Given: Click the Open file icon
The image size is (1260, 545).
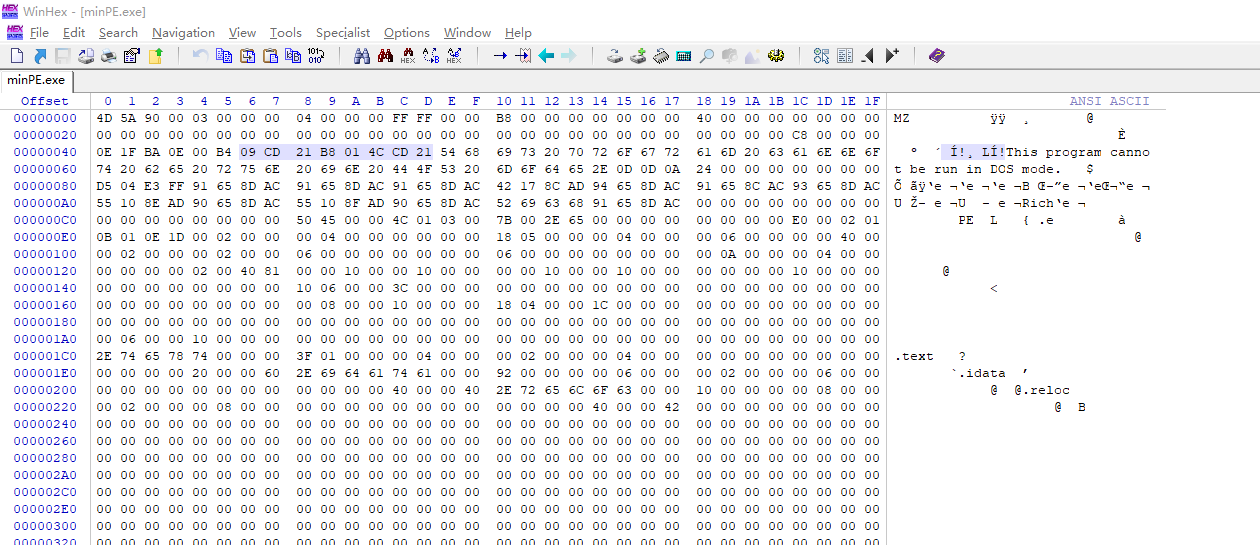Looking at the screenshot, I should [x=40, y=56].
